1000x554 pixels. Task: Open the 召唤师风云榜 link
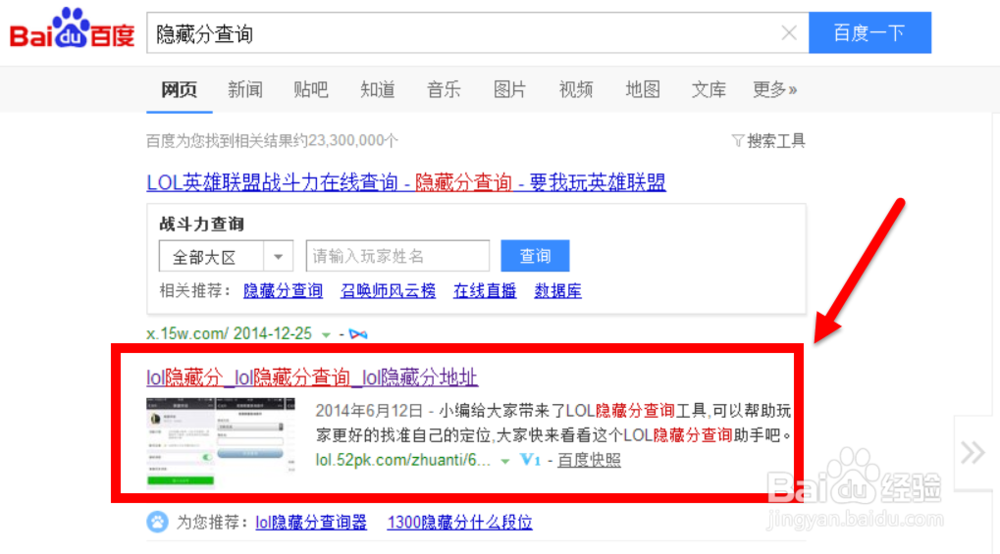pyautogui.click(x=388, y=291)
